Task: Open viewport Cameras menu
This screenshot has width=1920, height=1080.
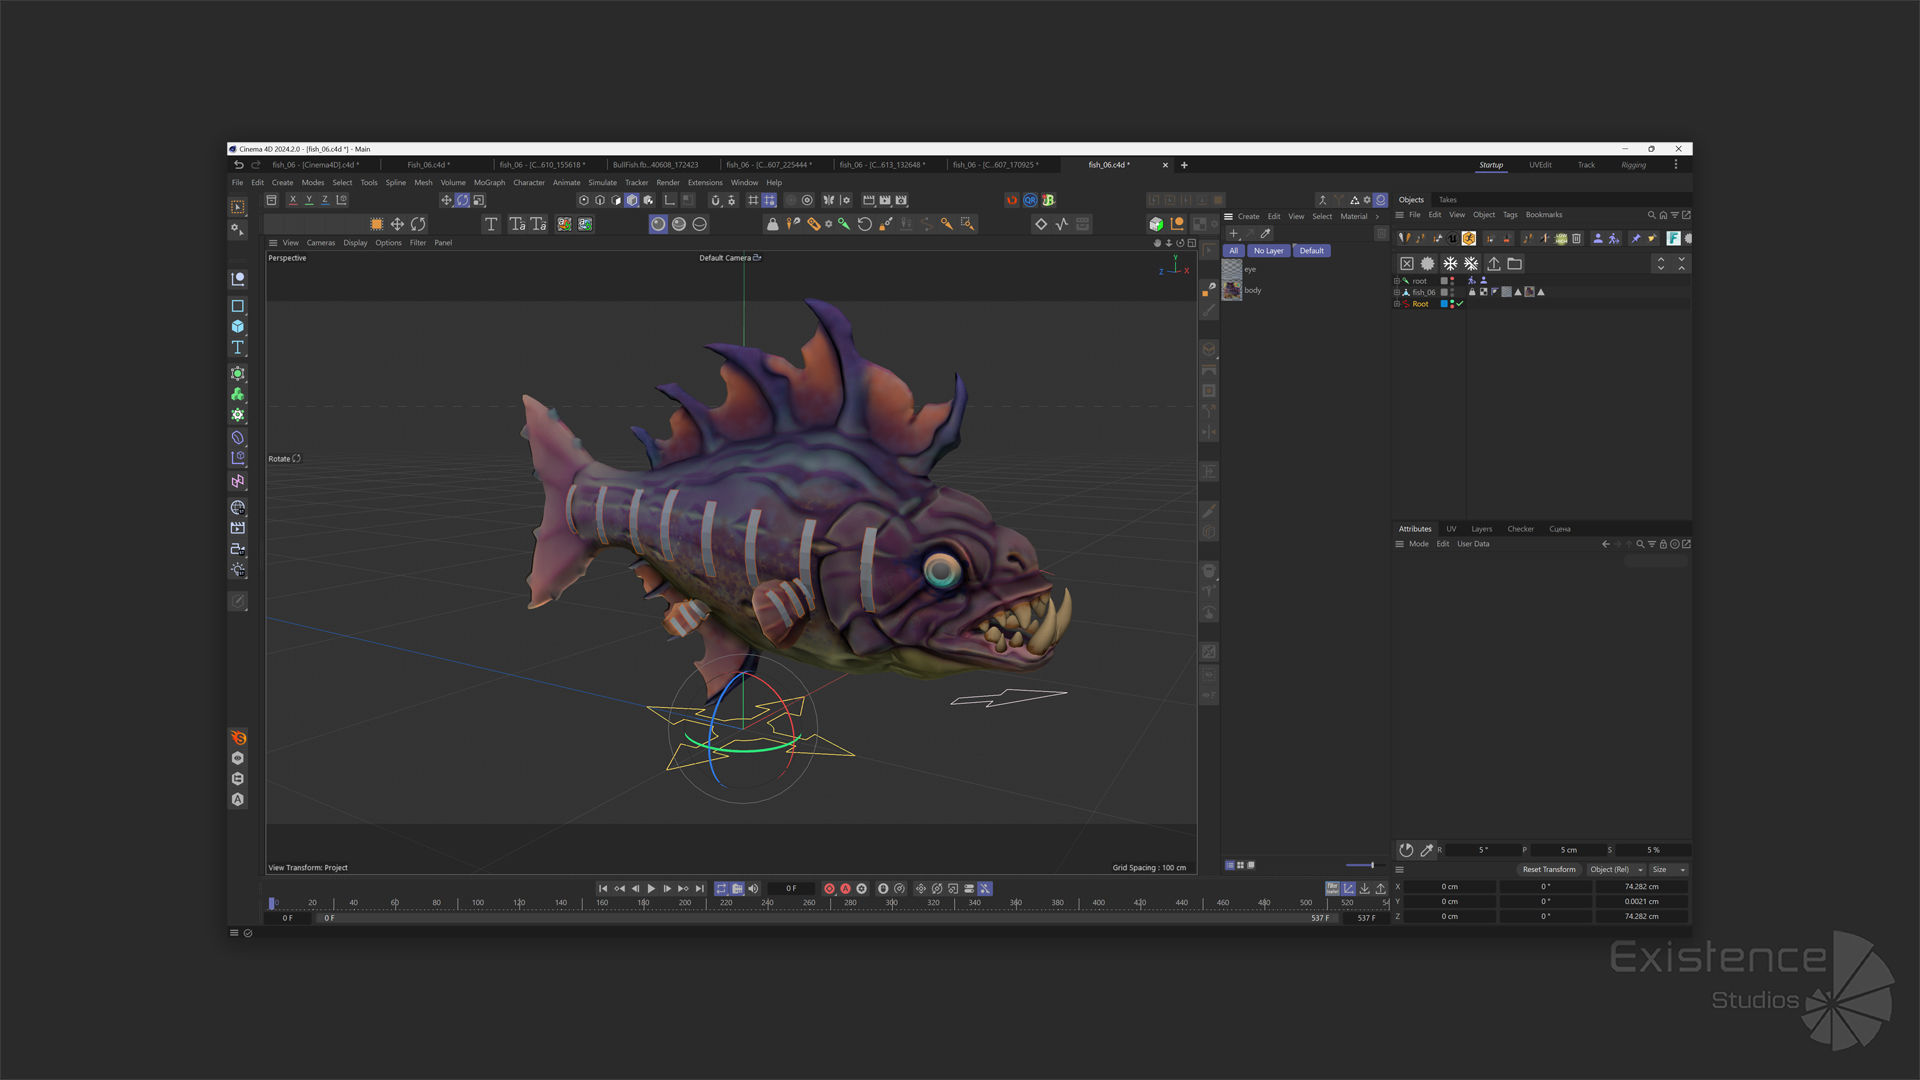Action: click(x=321, y=243)
